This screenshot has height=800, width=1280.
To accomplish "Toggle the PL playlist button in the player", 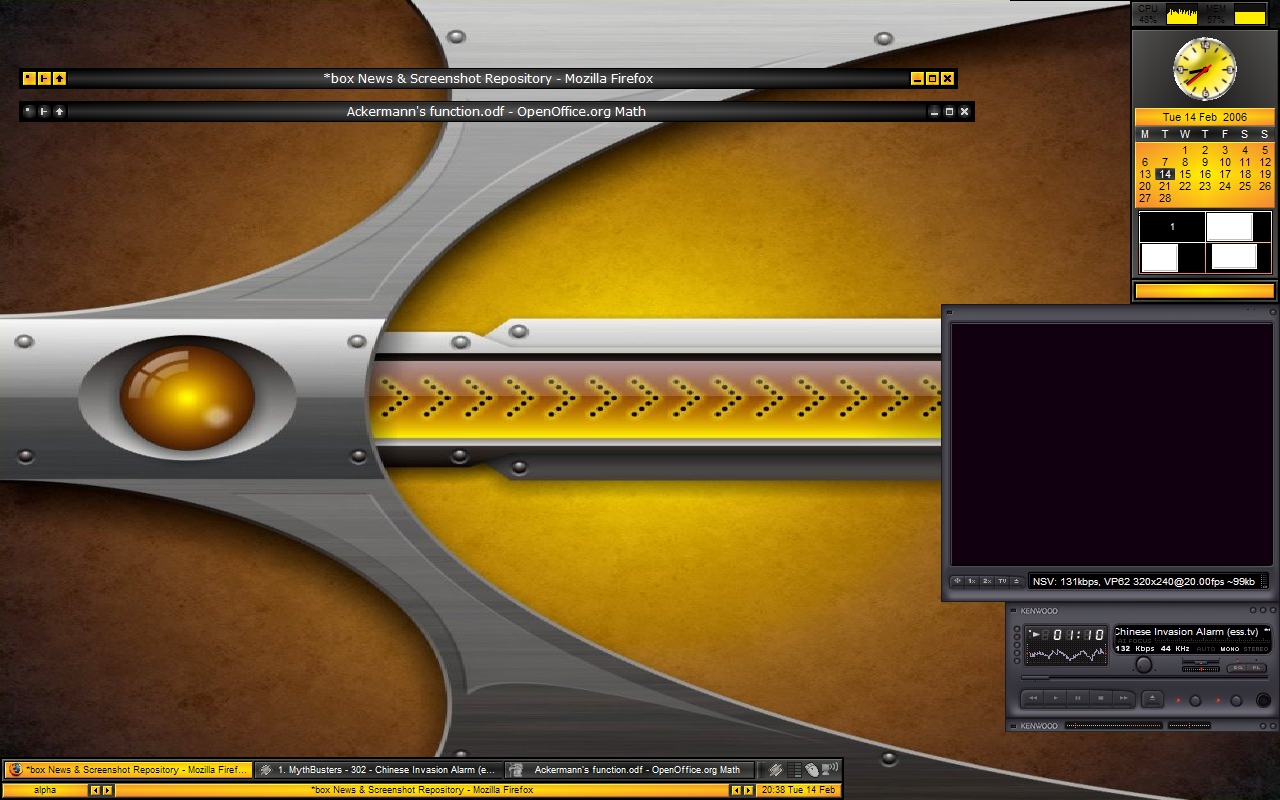I will (1257, 668).
